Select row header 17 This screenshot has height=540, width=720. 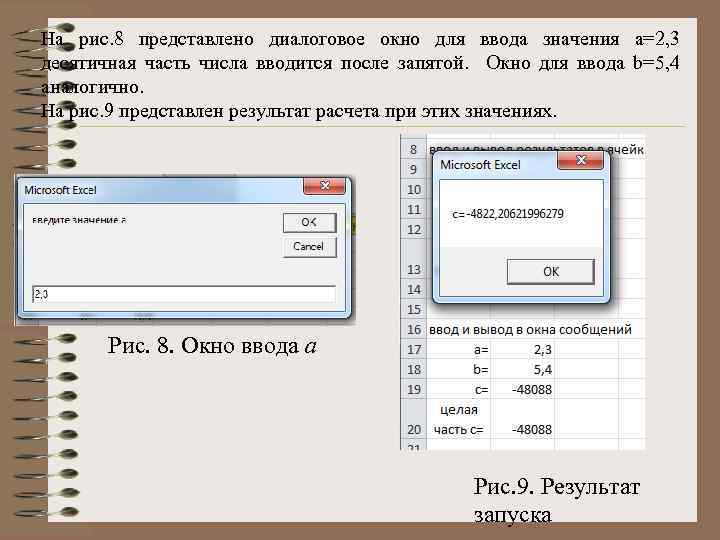(x=413, y=349)
